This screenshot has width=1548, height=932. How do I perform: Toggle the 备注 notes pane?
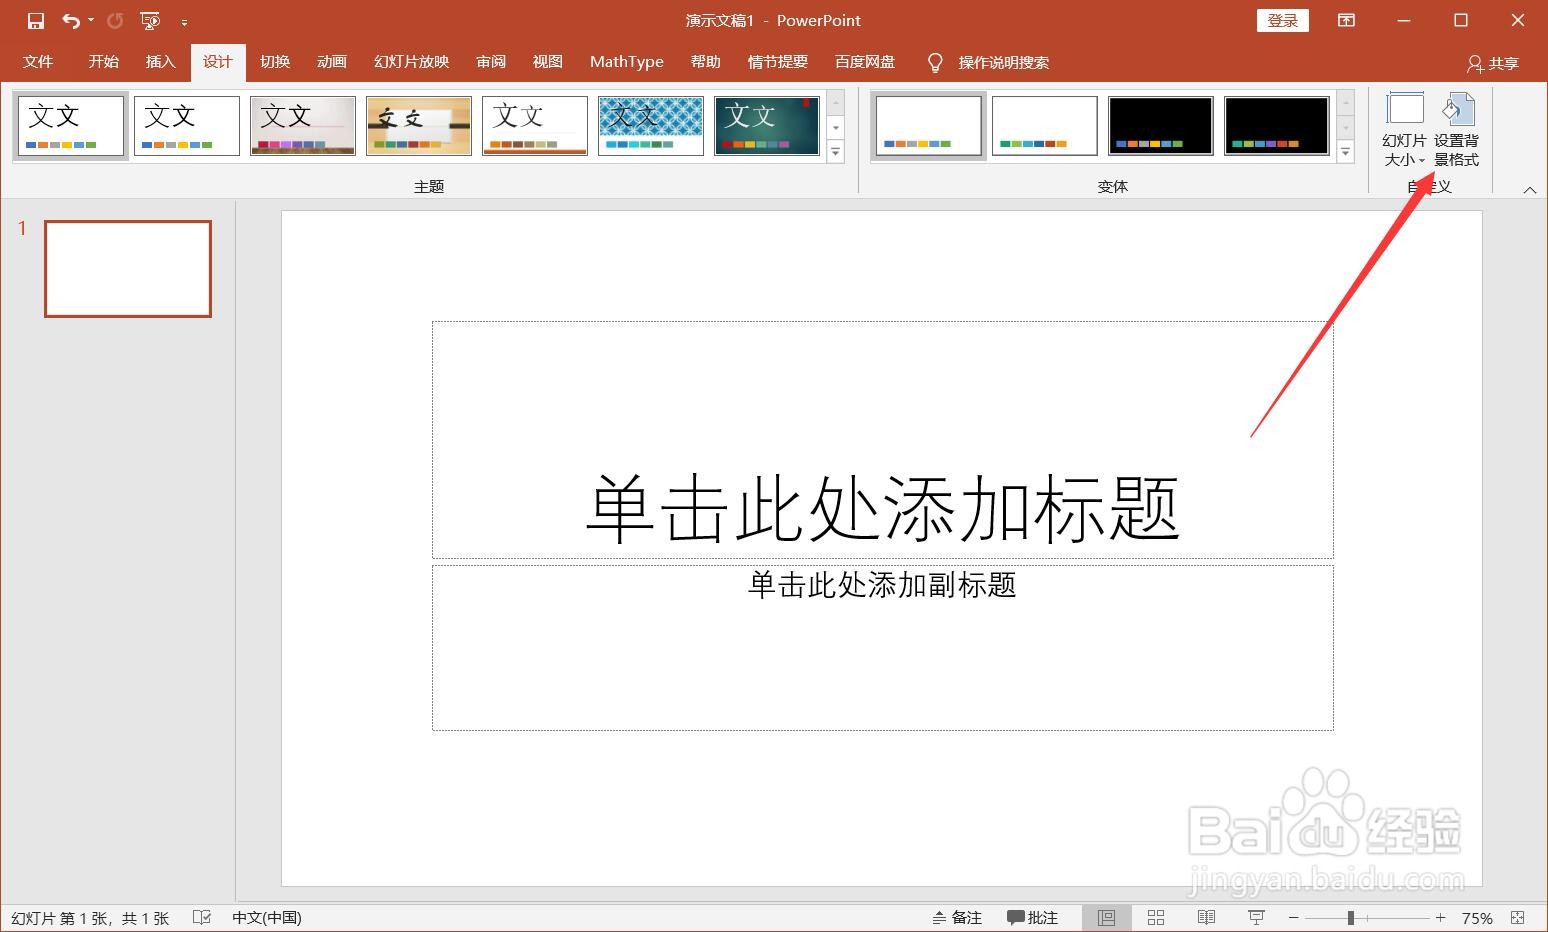(956, 917)
